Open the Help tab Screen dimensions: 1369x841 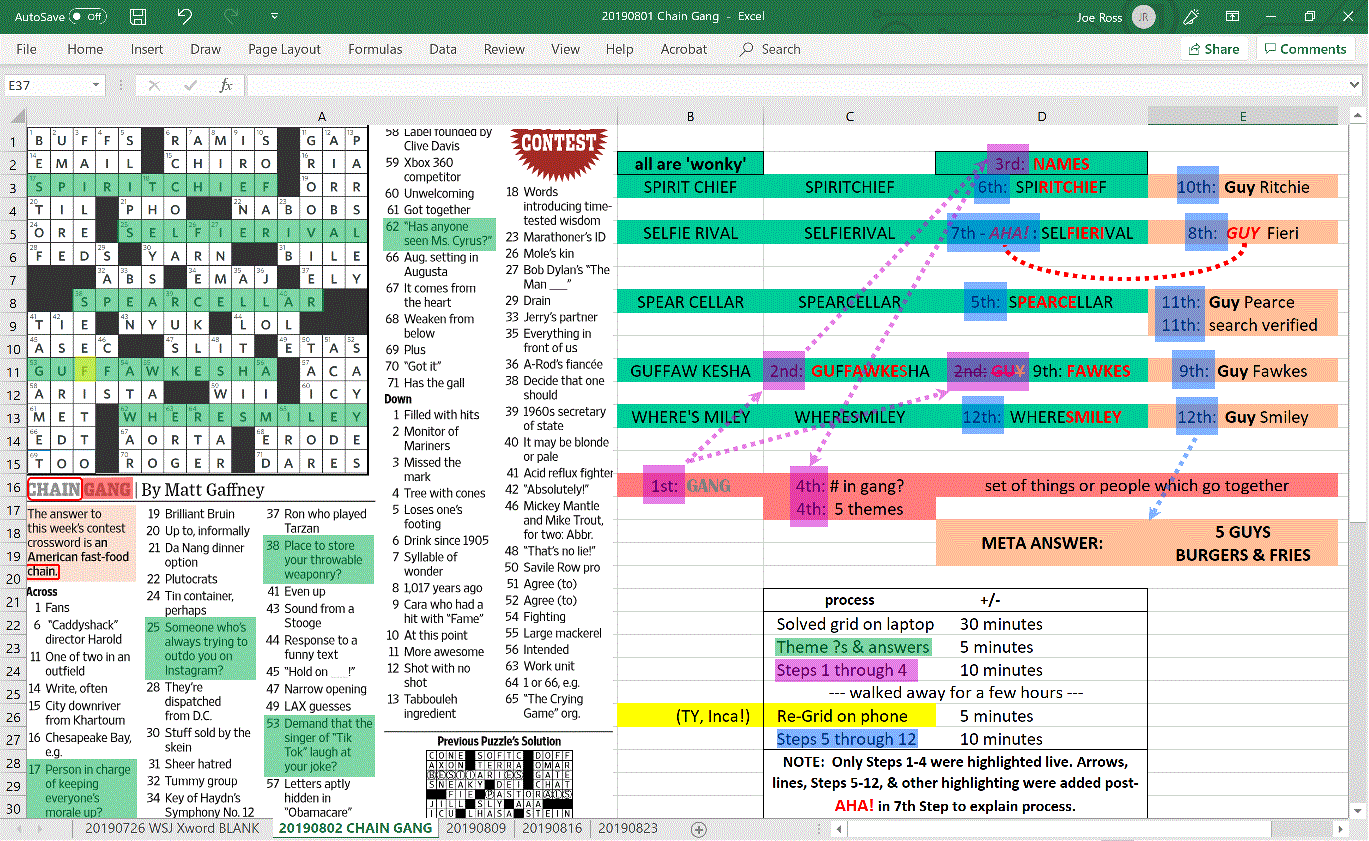point(619,49)
